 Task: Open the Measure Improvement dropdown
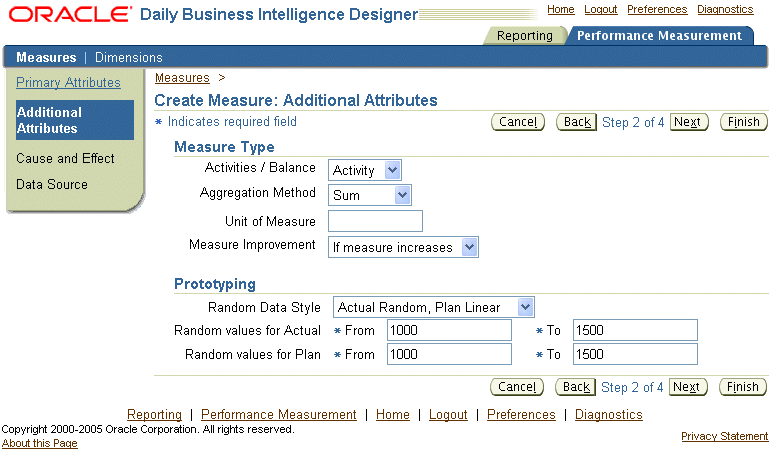click(404, 247)
